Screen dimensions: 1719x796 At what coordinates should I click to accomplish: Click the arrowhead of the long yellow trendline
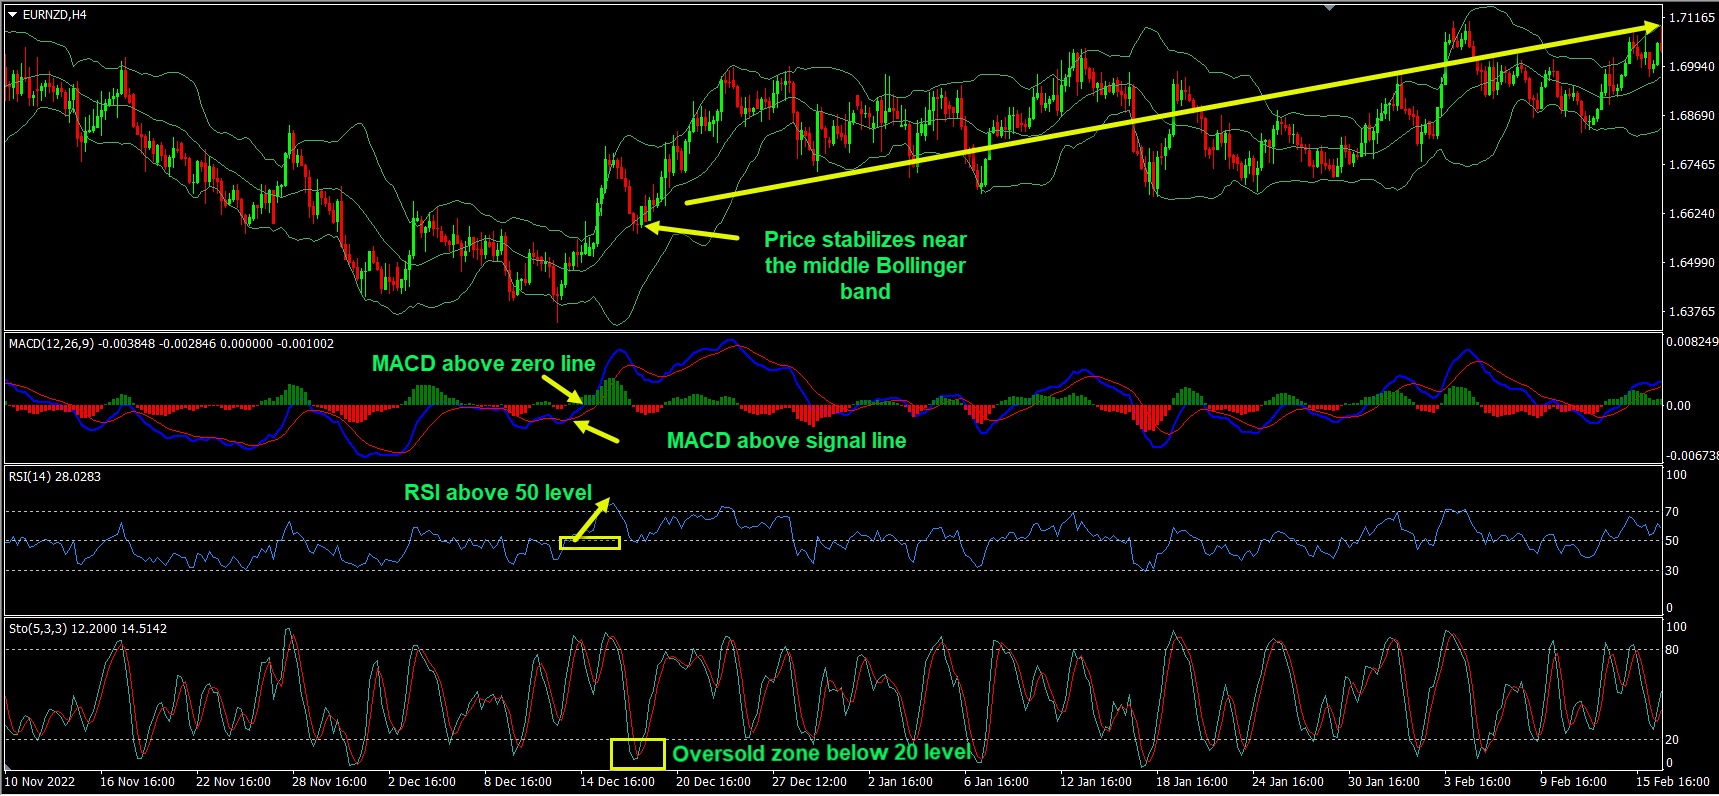(x=1652, y=27)
